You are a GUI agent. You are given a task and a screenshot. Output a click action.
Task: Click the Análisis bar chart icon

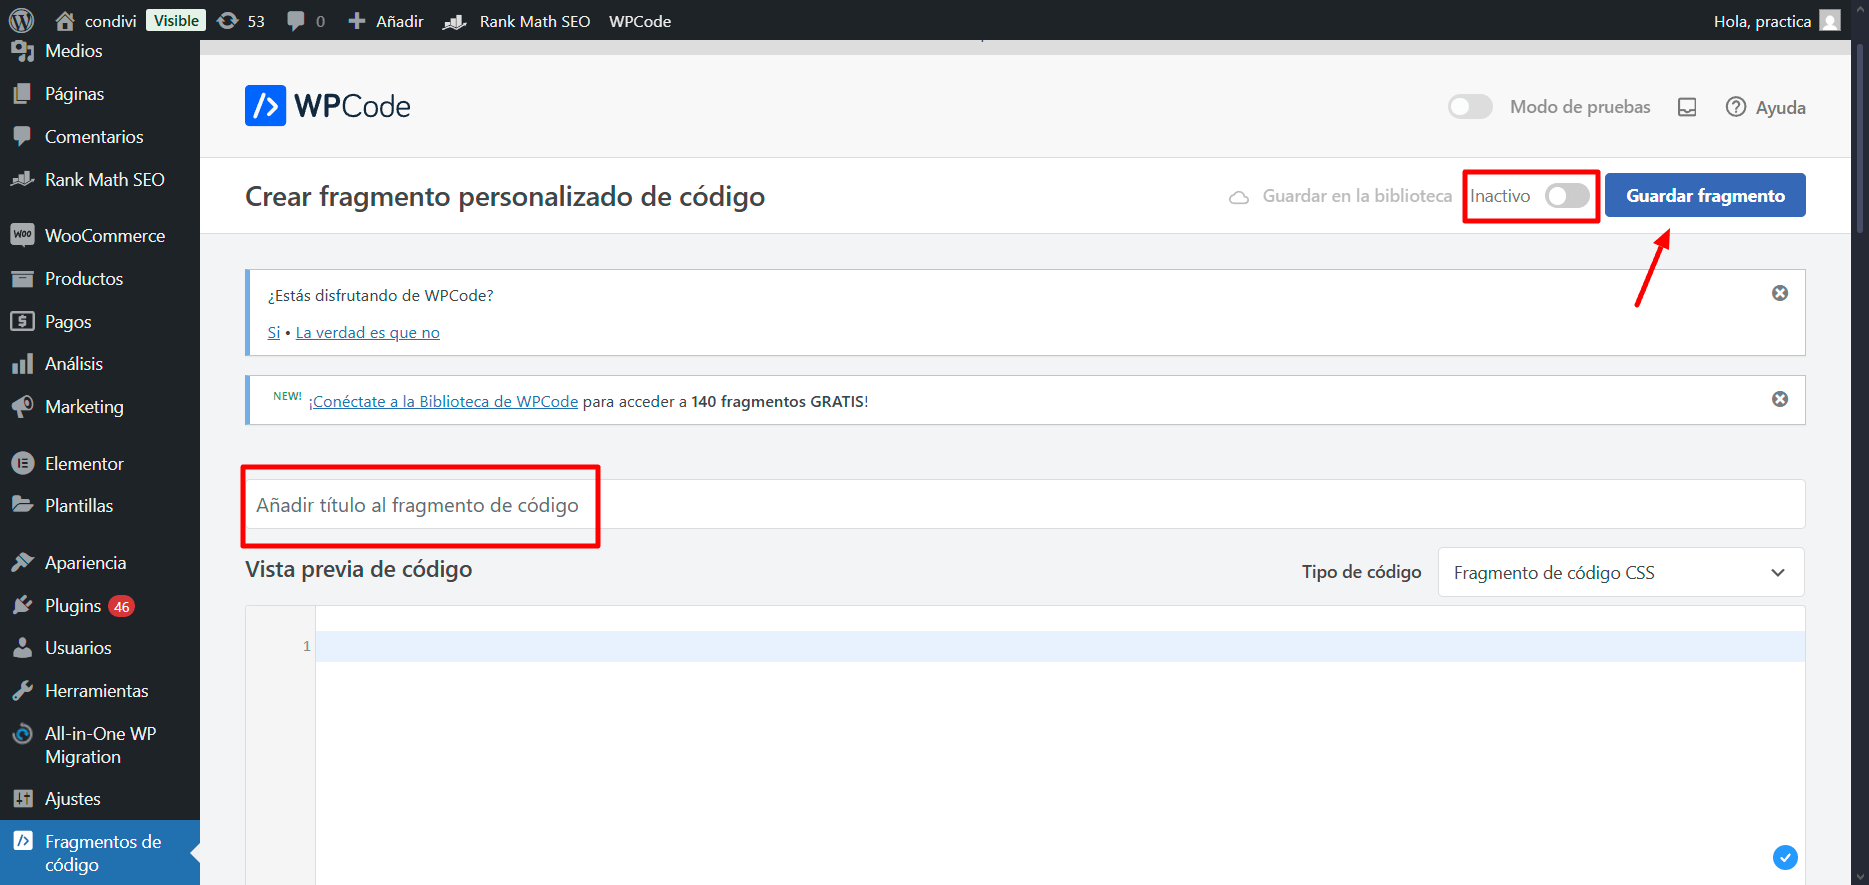22,364
